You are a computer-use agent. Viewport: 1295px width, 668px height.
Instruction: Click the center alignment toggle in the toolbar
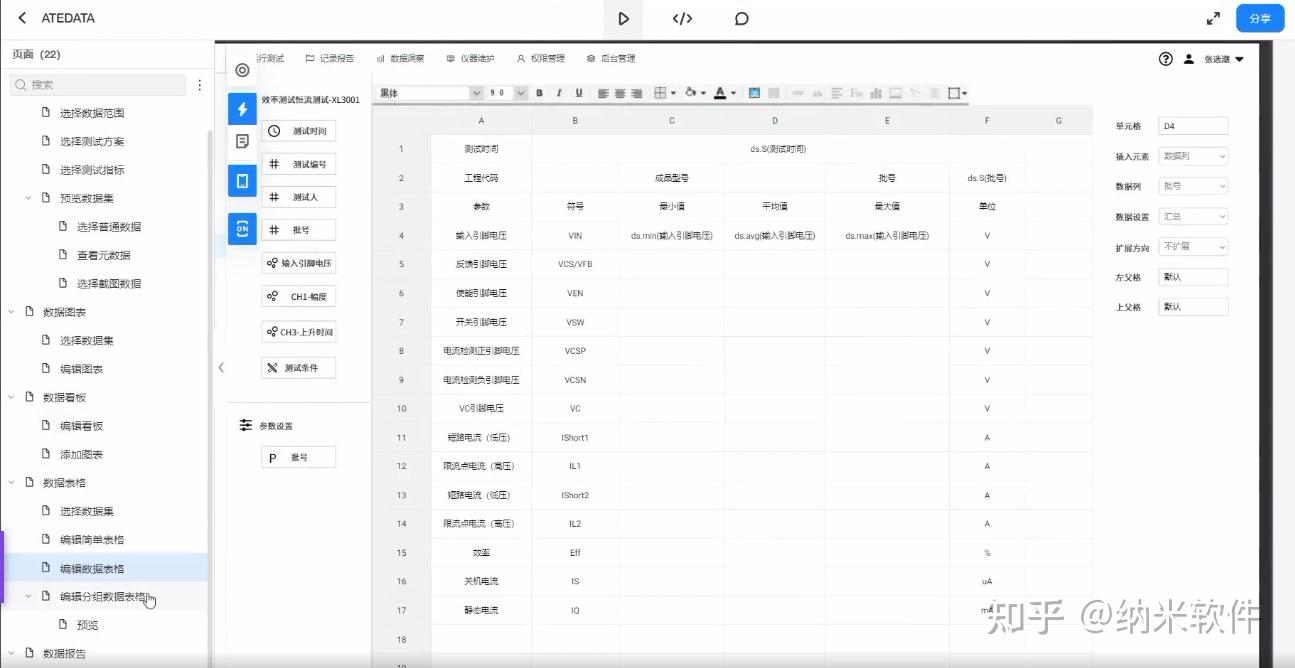click(620, 93)
